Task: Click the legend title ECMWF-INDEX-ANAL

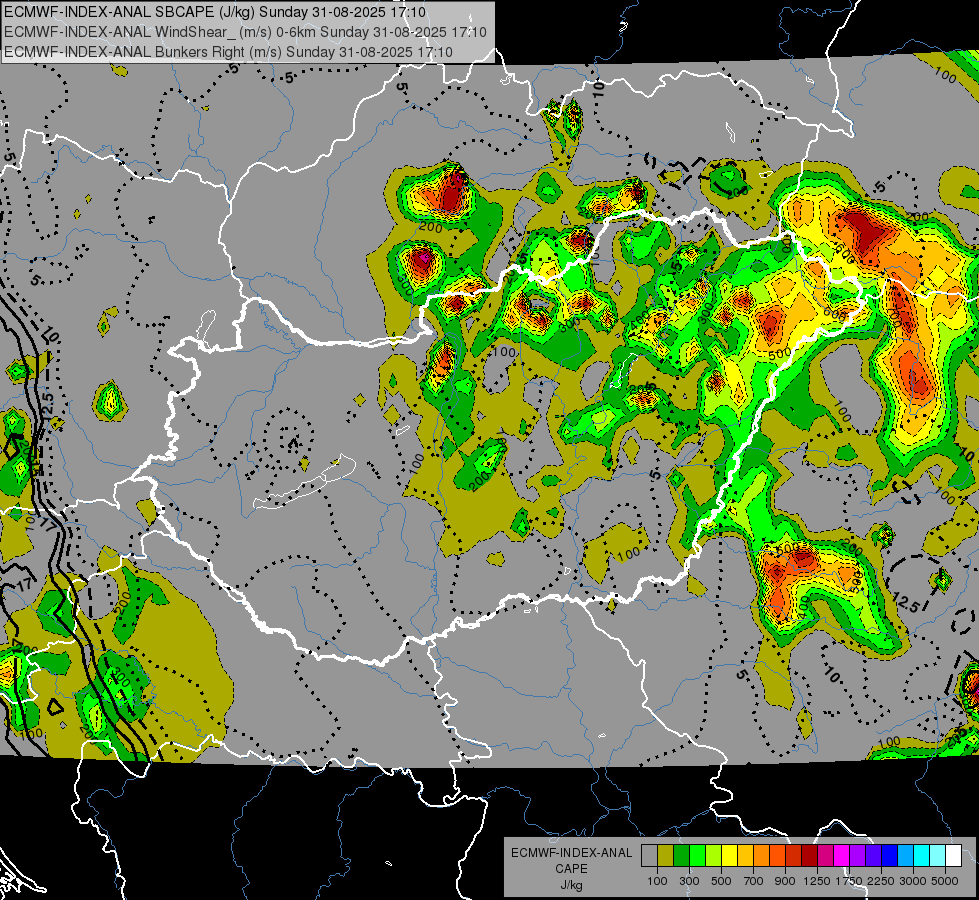Action: tap(572, 853)
